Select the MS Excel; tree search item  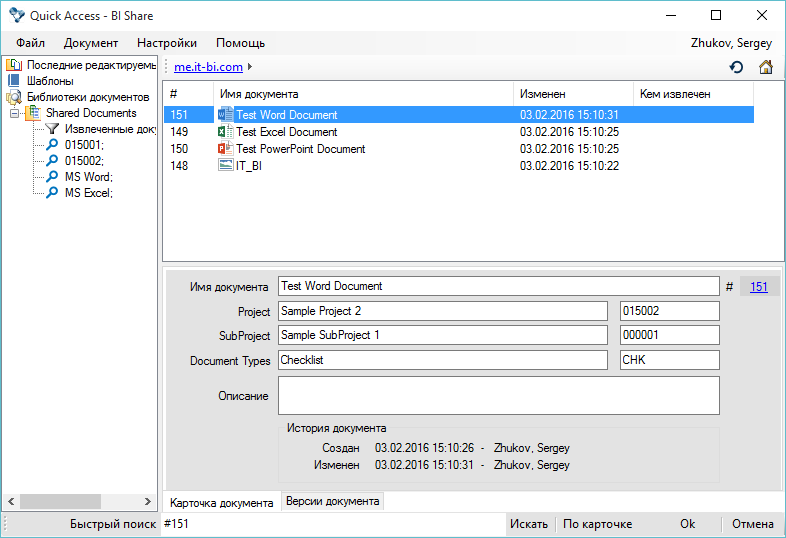pyautogui.click(x=89, y=193)
